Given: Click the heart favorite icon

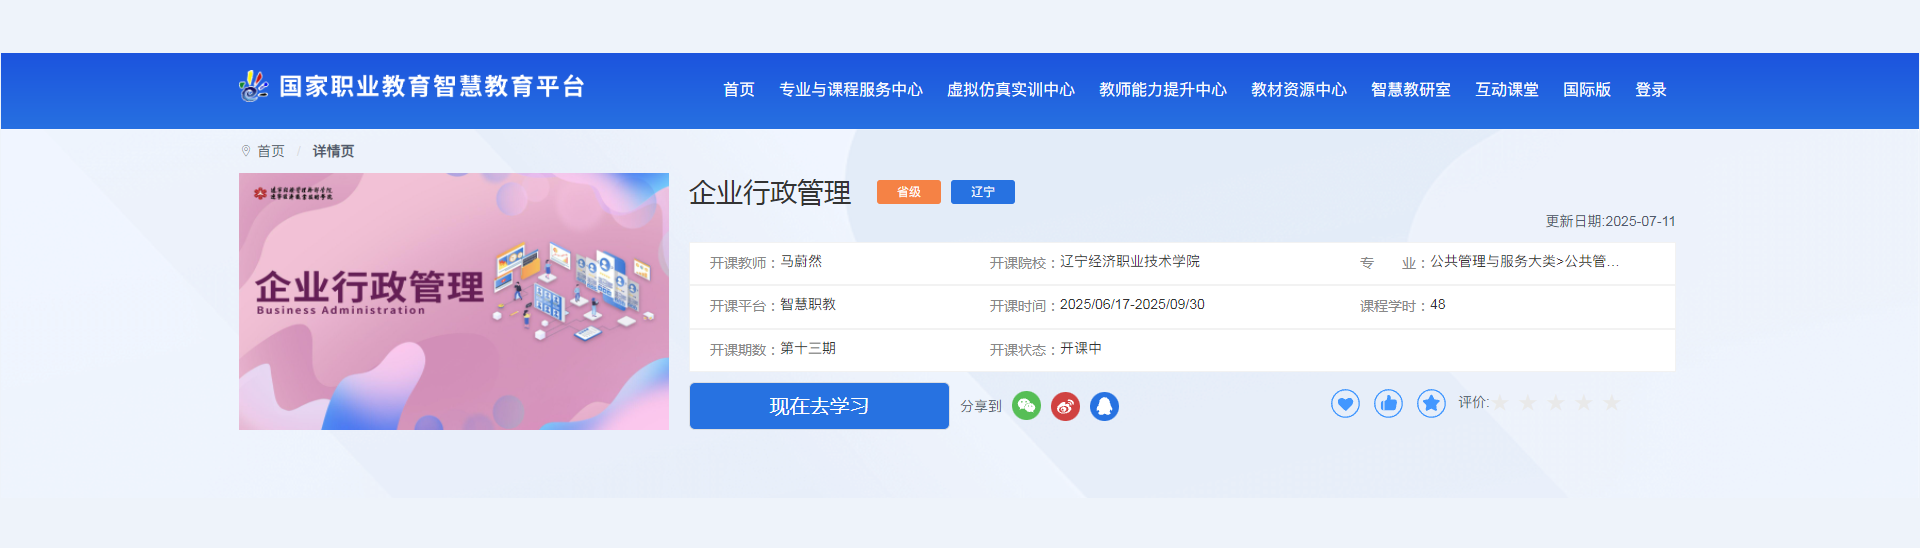Looking at the screenshot, I should point(1345,404).
